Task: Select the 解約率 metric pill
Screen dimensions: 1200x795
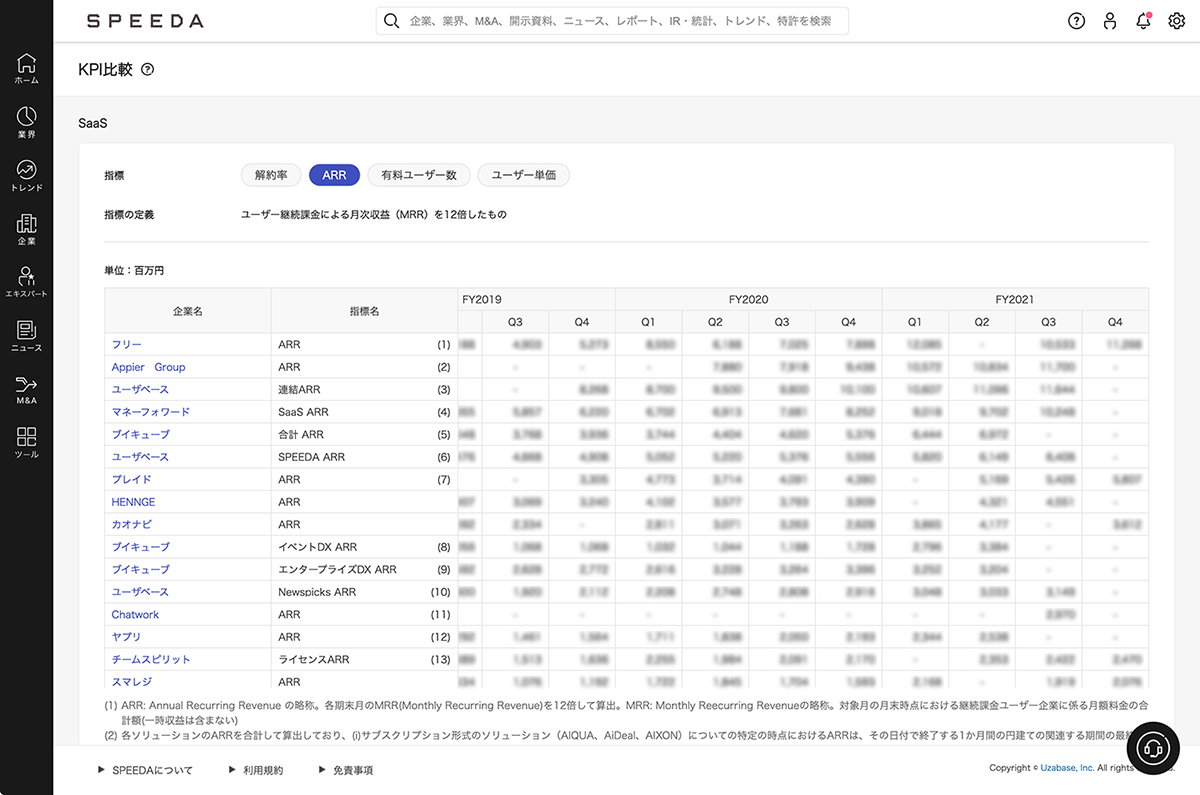Action: pos(271,175)
